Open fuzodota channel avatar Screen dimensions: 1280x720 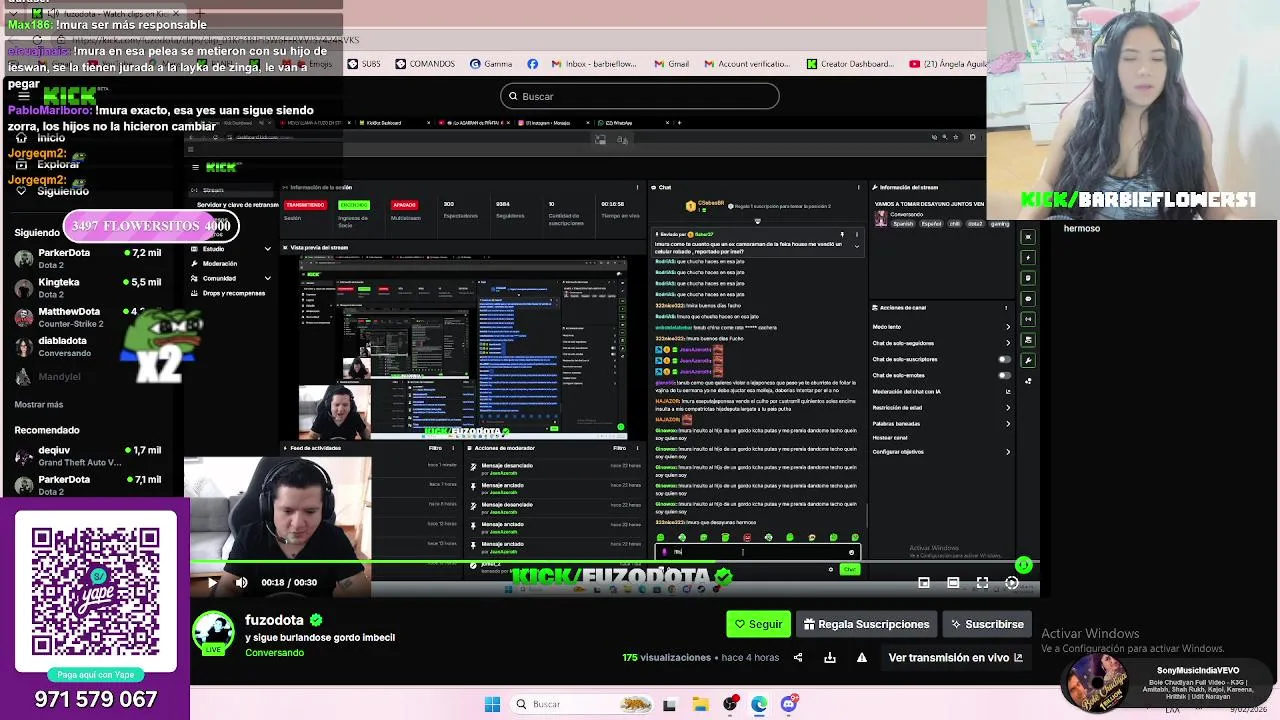tap(213, 632)
